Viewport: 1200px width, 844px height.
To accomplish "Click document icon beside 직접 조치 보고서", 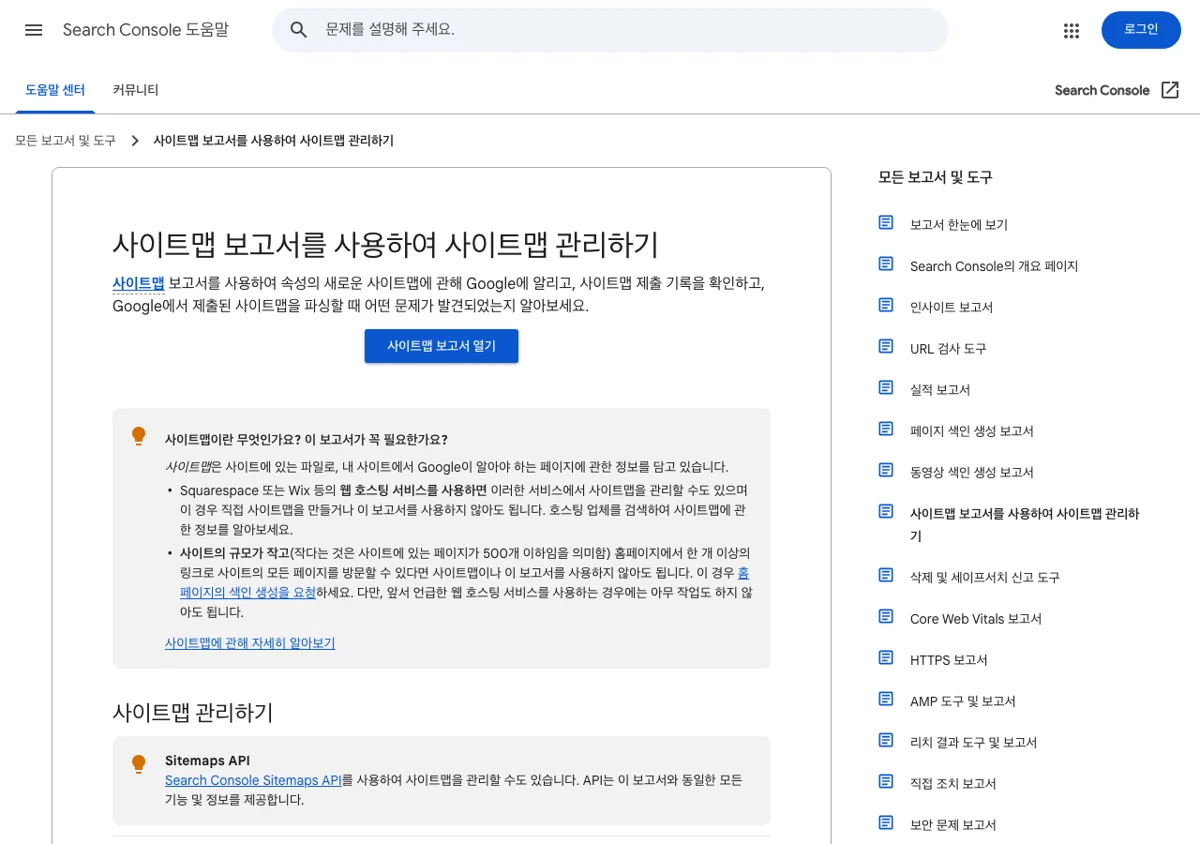I will [x=886, y=781].
